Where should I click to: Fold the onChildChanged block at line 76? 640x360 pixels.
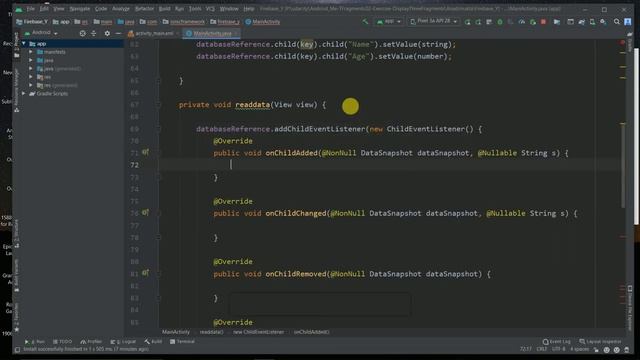(x=159, y=213)
